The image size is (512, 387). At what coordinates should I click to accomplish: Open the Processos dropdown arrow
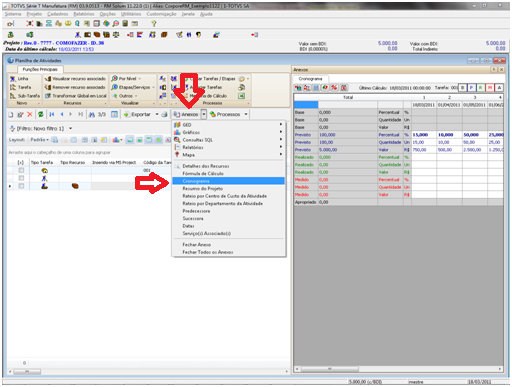(x=246, y=114)
